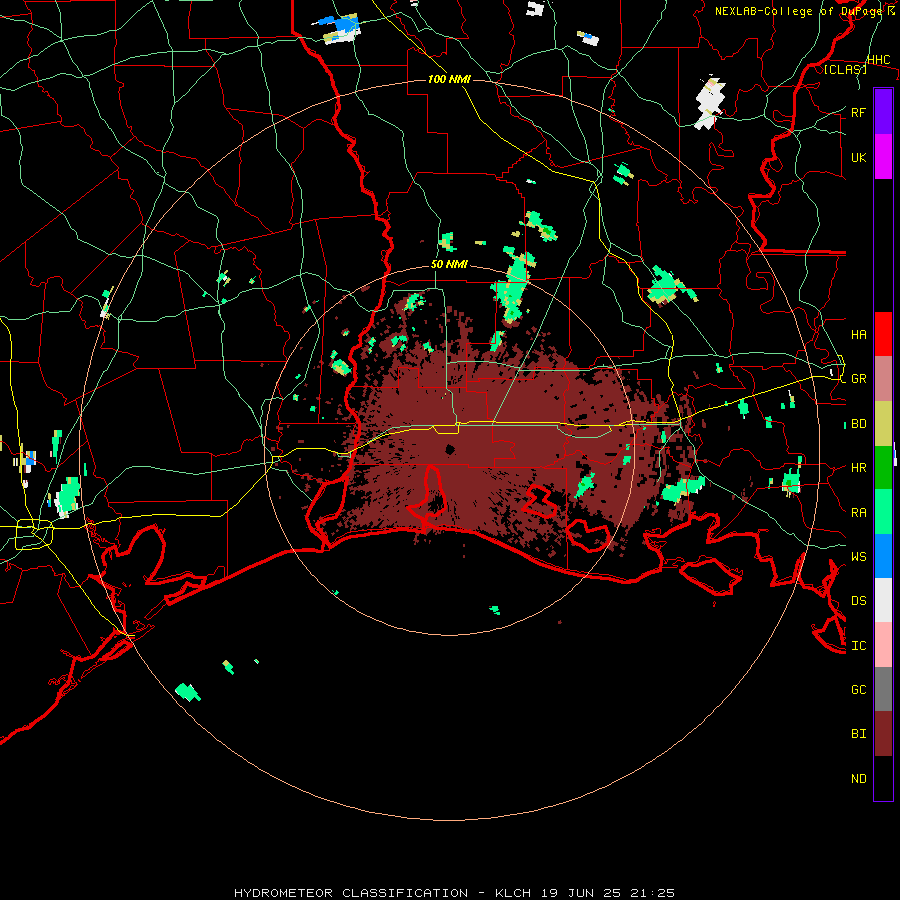900x900 pixels.
Task: Click the '50 NMI' range ring label
Action: pos(449,265)
